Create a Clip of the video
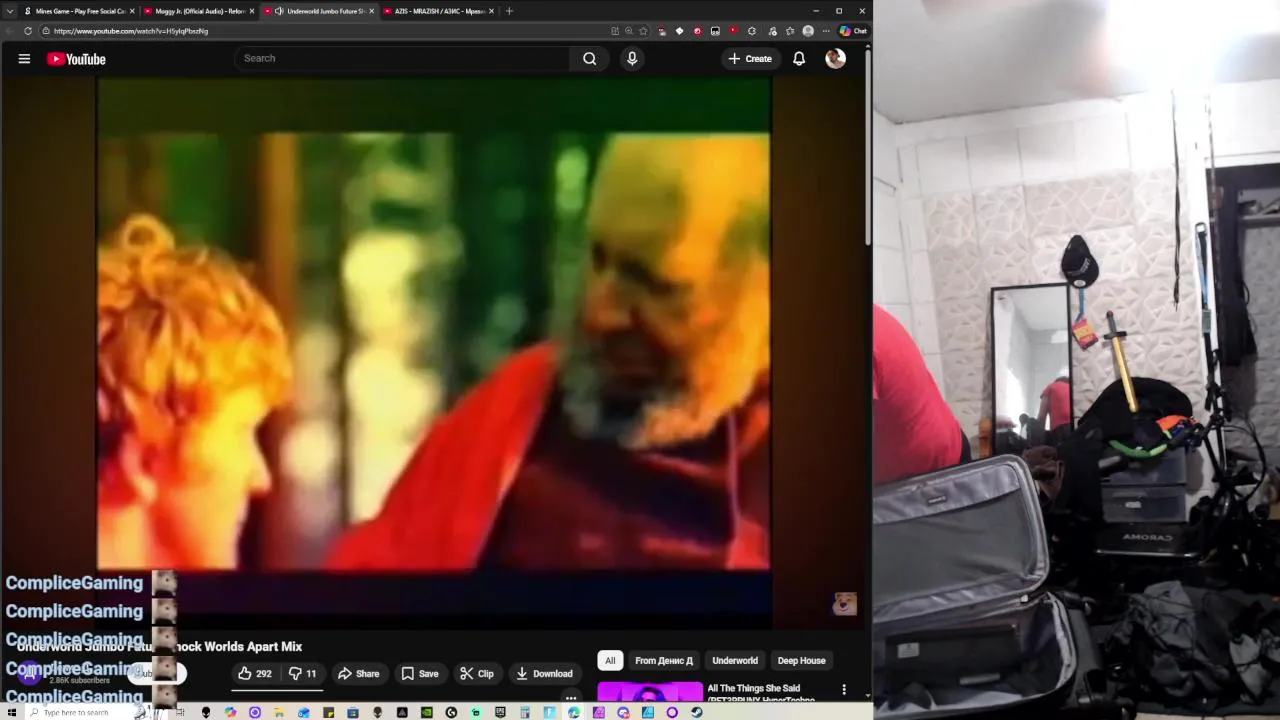The width and height of the screenshot is (1280, 720). (x=477, y=673)
